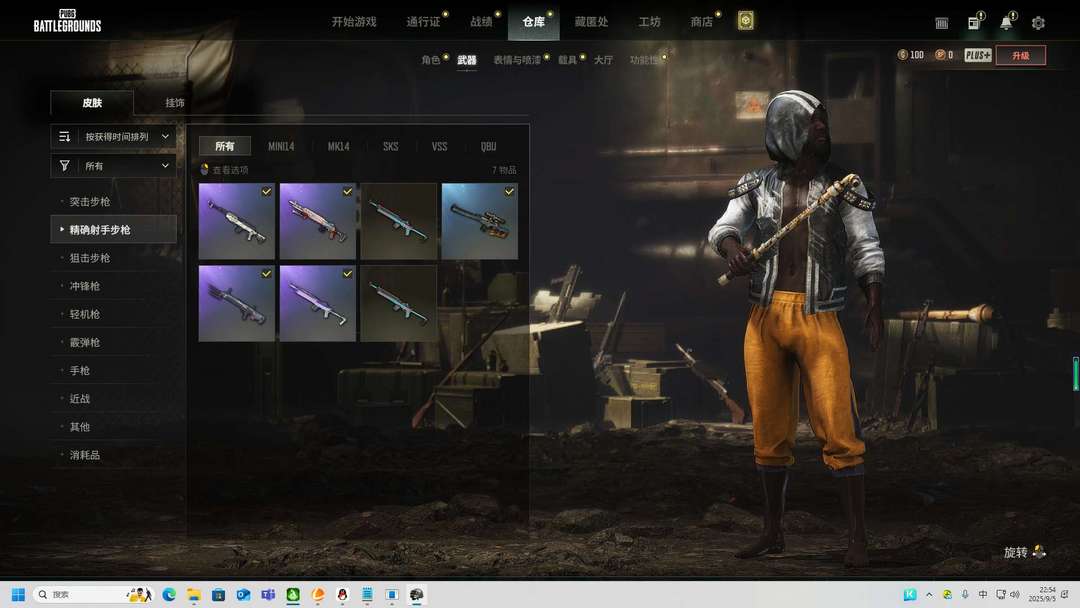Image resolution: width=1080 pixels, height=608 pixels.
Task: Open the news panel icon
Action: 974,23
